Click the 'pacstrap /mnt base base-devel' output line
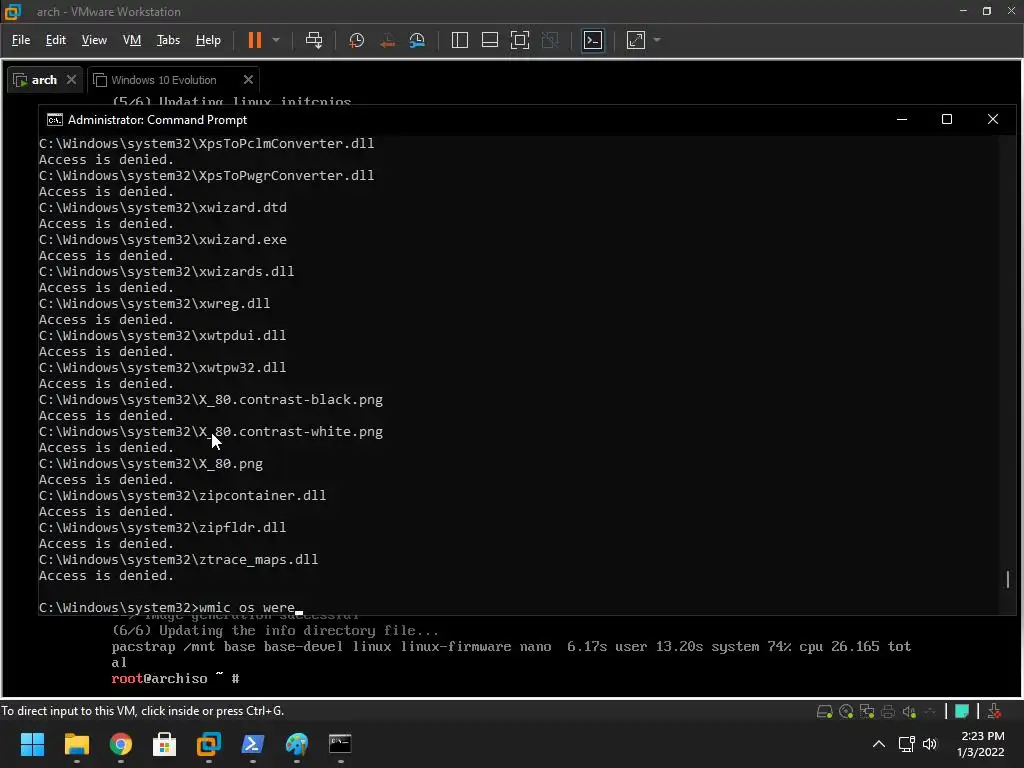Screen dimensions: 1024x768 pos(511,654)
